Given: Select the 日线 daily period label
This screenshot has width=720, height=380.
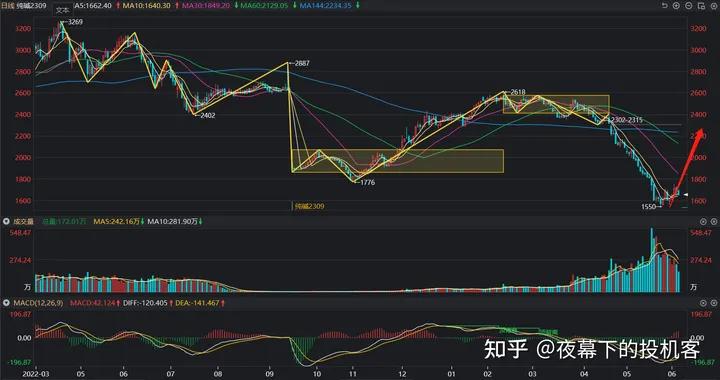Looking at the screenshot, I should click(x=8, y=6).
